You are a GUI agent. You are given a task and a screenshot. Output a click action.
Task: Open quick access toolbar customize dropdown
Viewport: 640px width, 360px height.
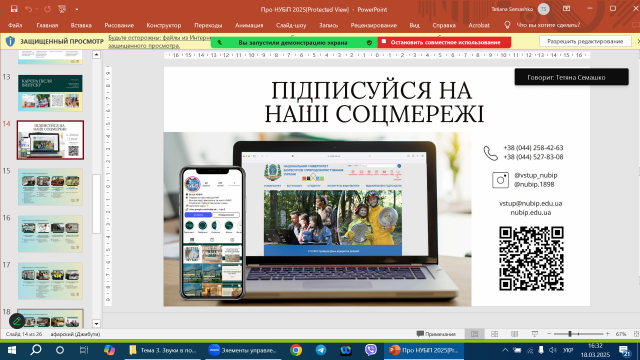click(x=77, y=9)
